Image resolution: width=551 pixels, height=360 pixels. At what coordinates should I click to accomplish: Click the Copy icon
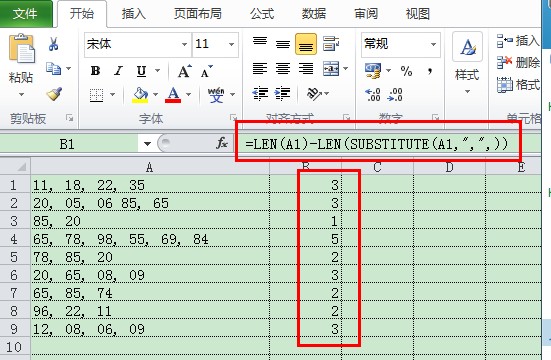[53, 69]
